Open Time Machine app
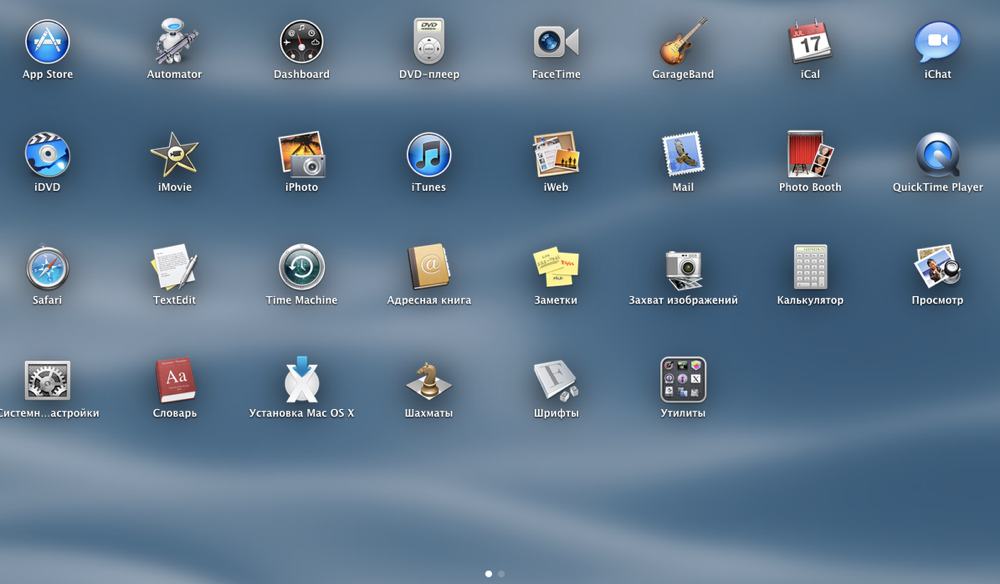The height and width of the screenshot is (584, 1000). click(301, 268)
